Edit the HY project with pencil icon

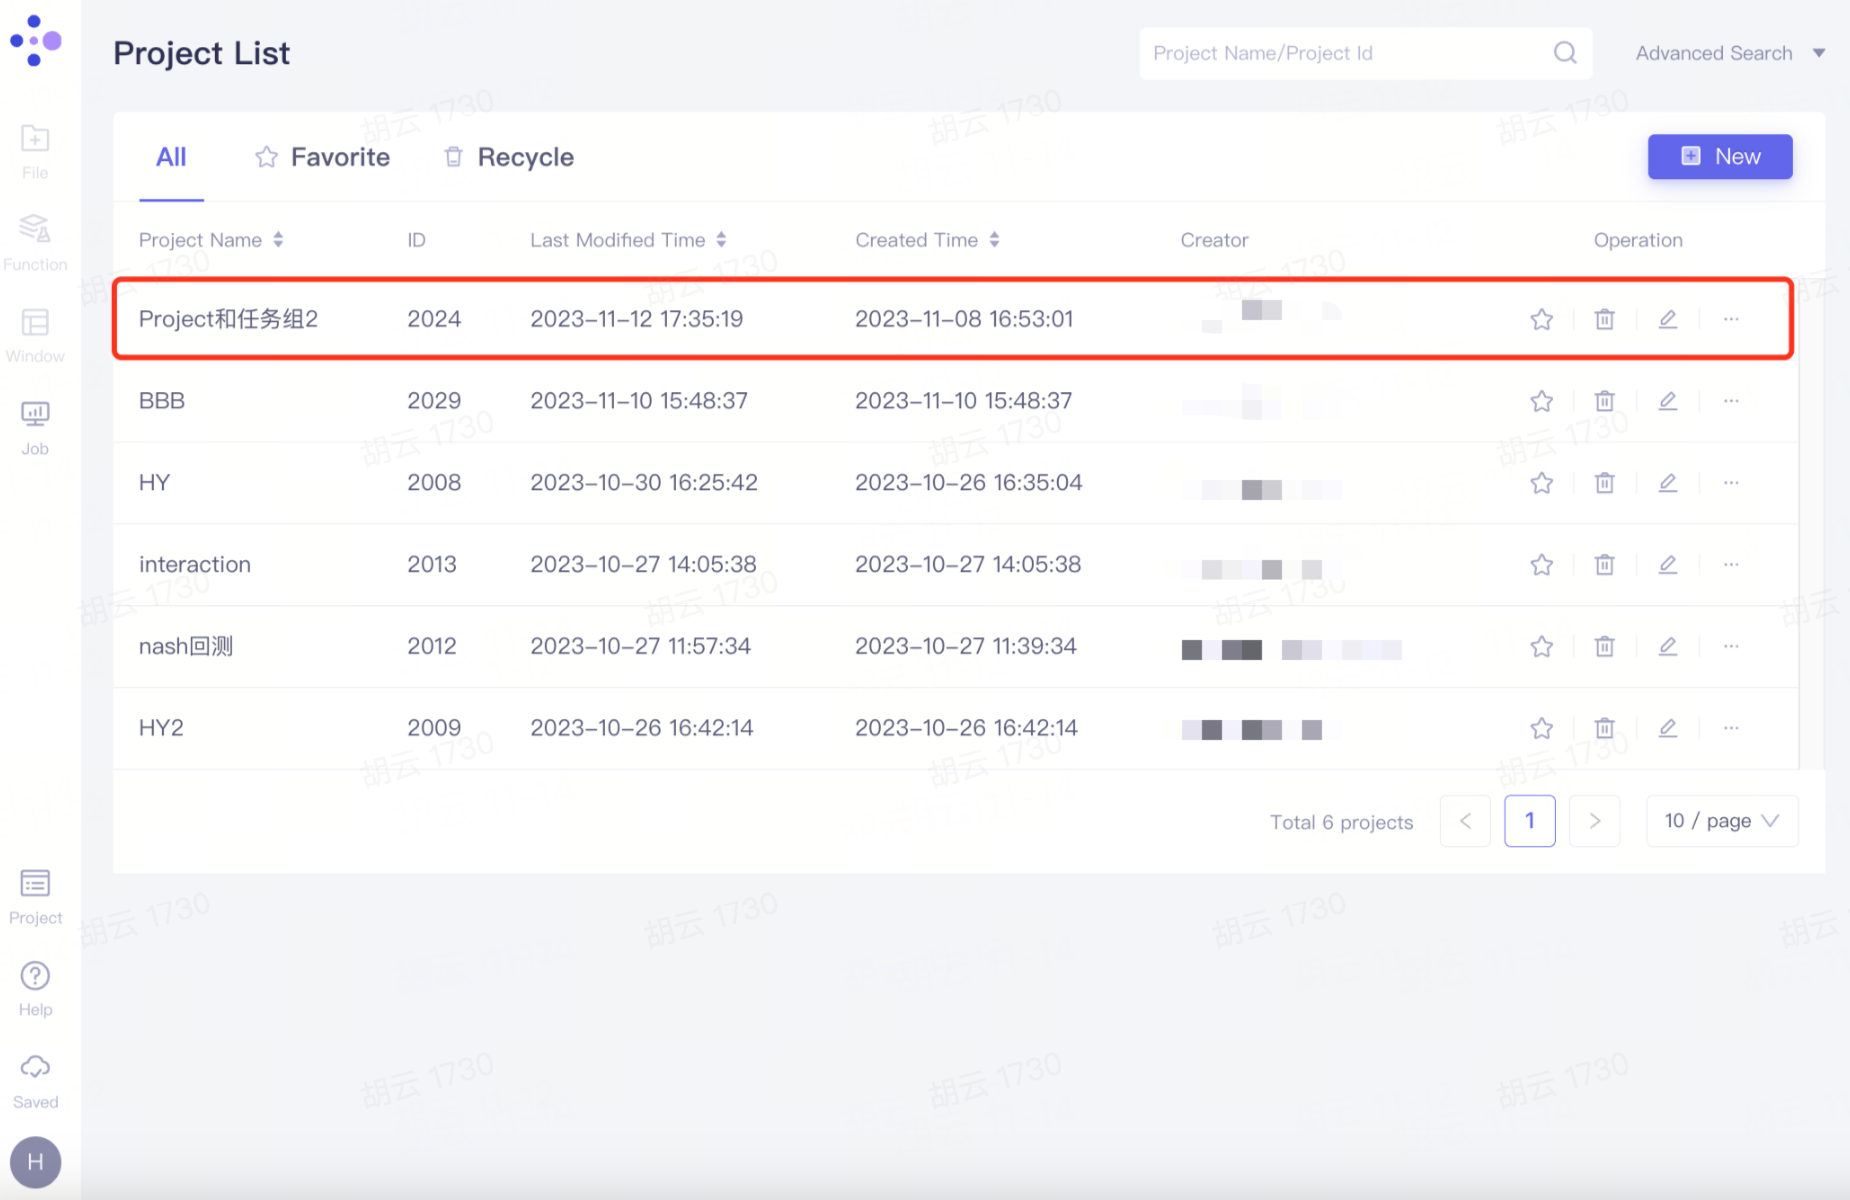coord(1667,483)
